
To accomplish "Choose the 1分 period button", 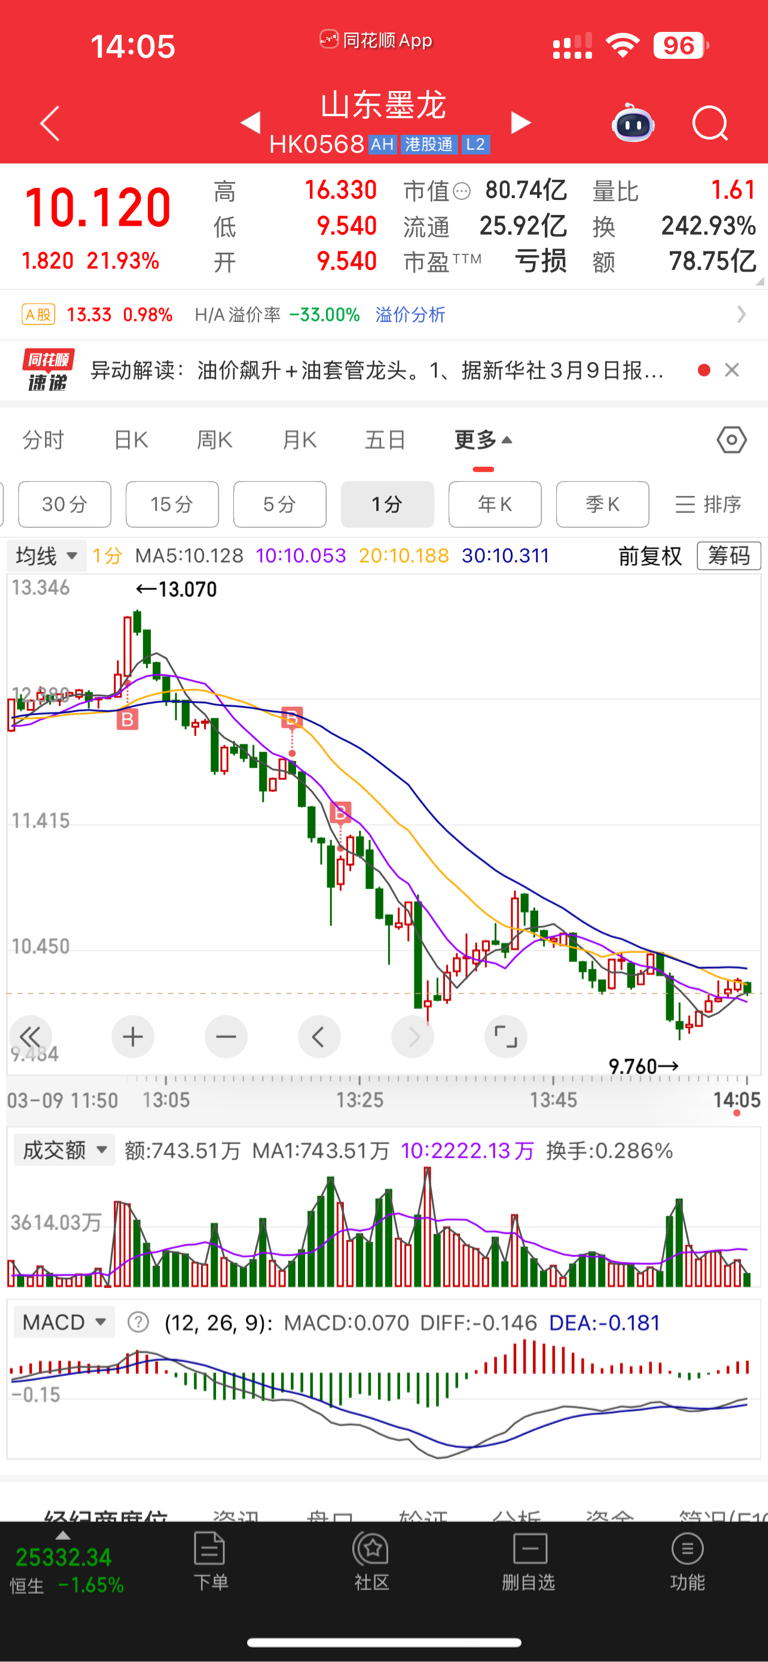I will click(388, 504).
